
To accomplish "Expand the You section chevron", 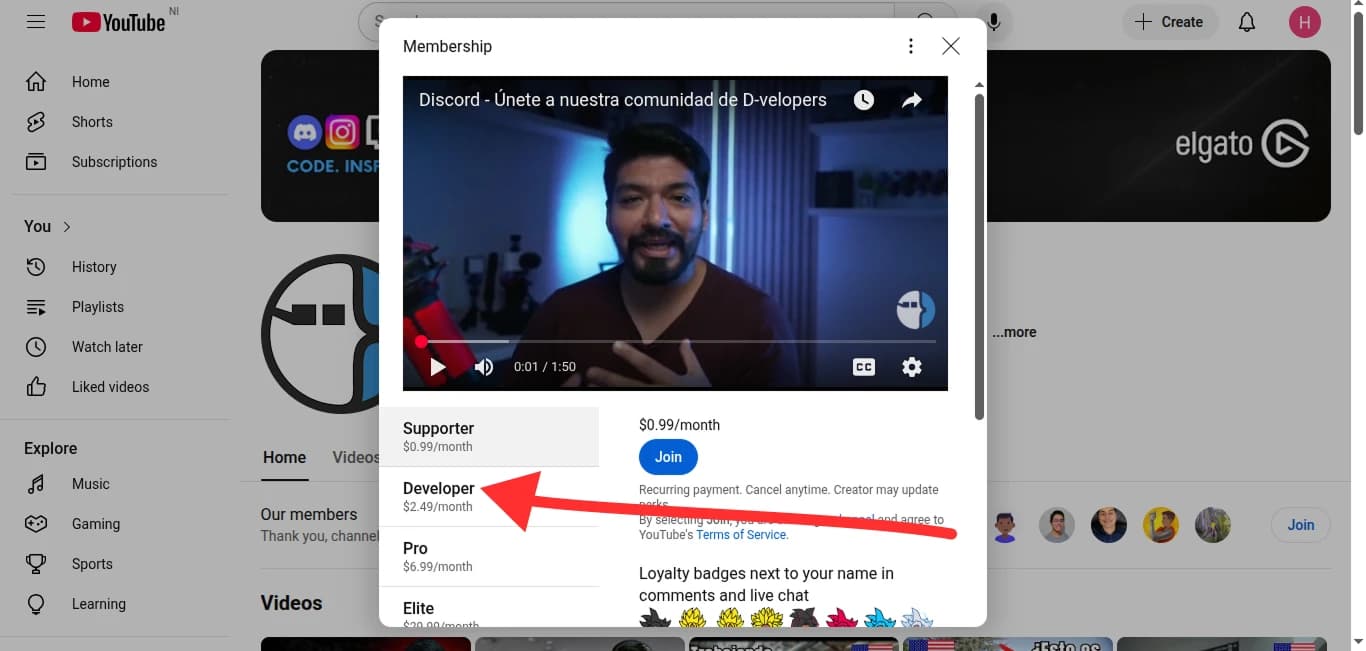I will [x=67, y=226].
